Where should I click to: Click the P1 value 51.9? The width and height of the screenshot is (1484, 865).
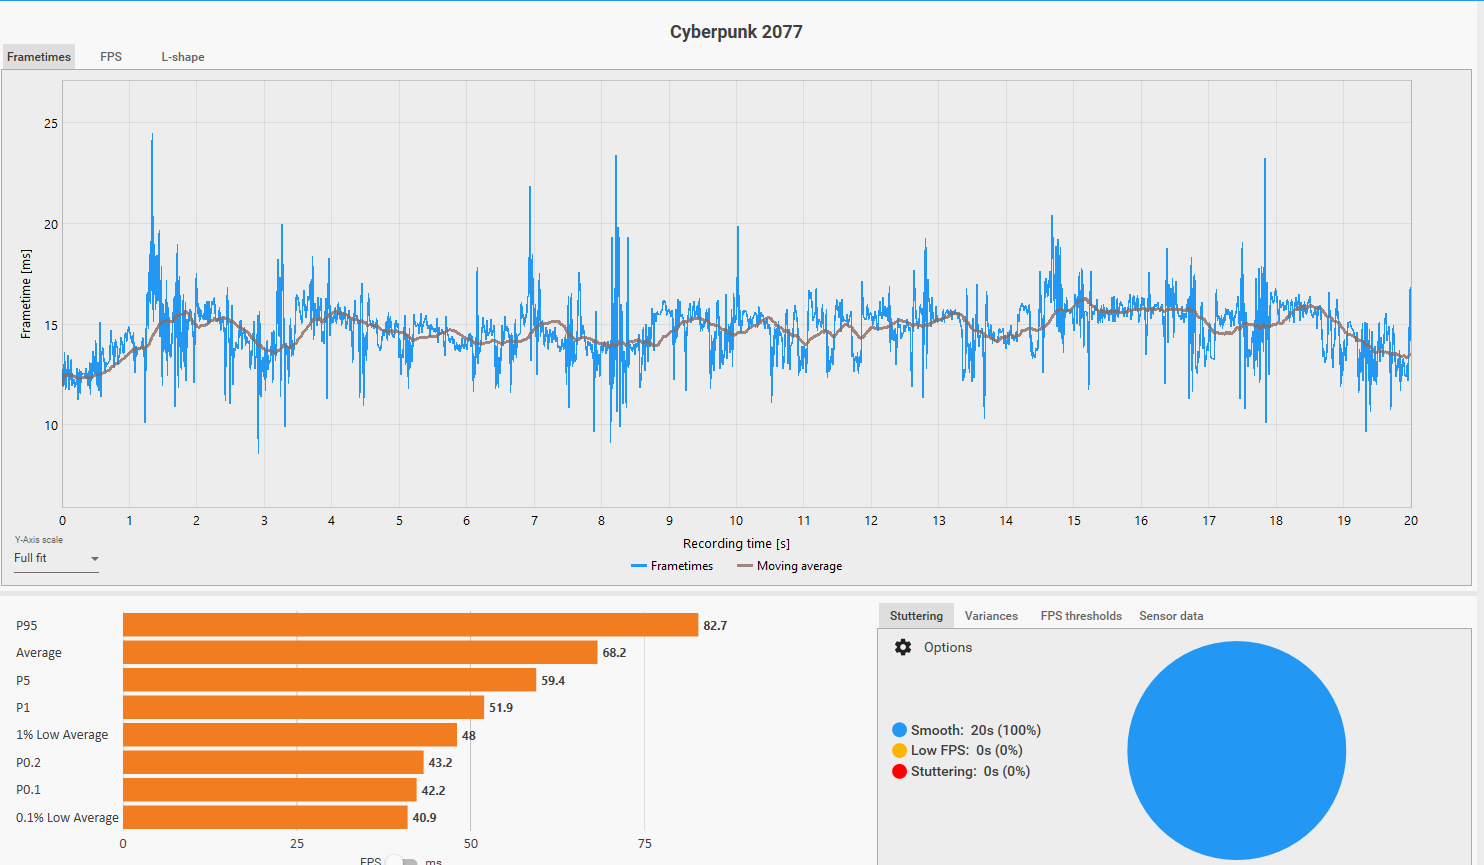(x=501, y=707)
